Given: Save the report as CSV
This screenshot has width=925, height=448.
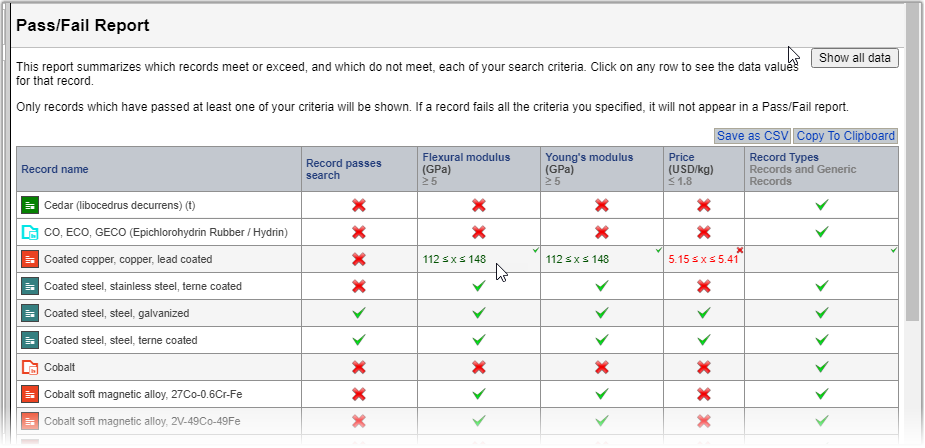Looking at the screenshot, I should 752,136.
